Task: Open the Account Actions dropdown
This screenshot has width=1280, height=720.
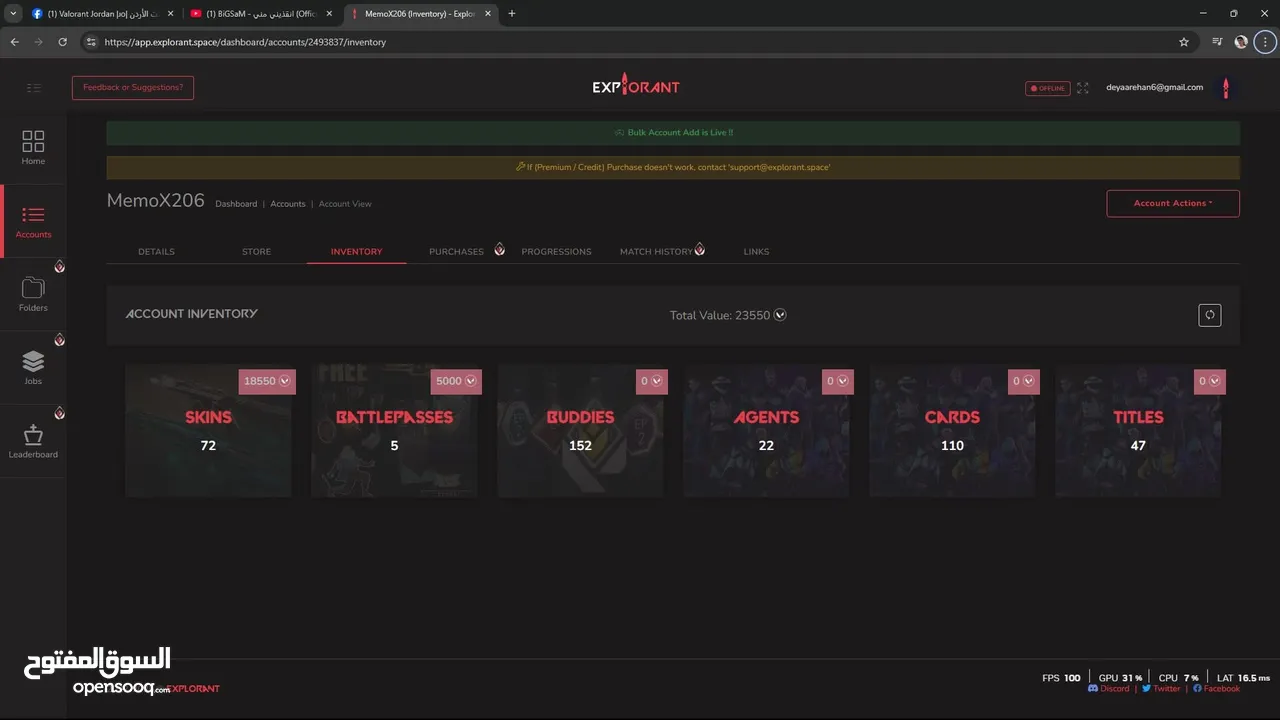Action: [x=1173, y=203]
